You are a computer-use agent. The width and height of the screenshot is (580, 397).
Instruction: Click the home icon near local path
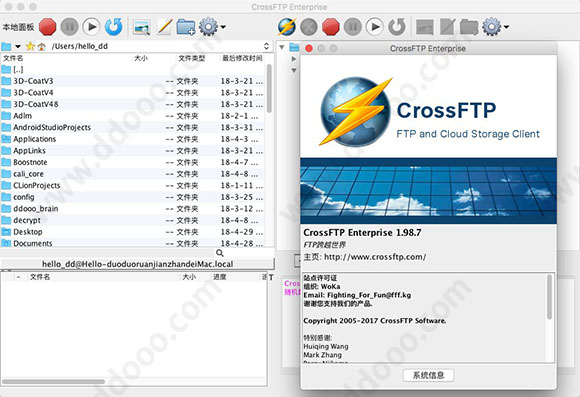click(41, 47)
